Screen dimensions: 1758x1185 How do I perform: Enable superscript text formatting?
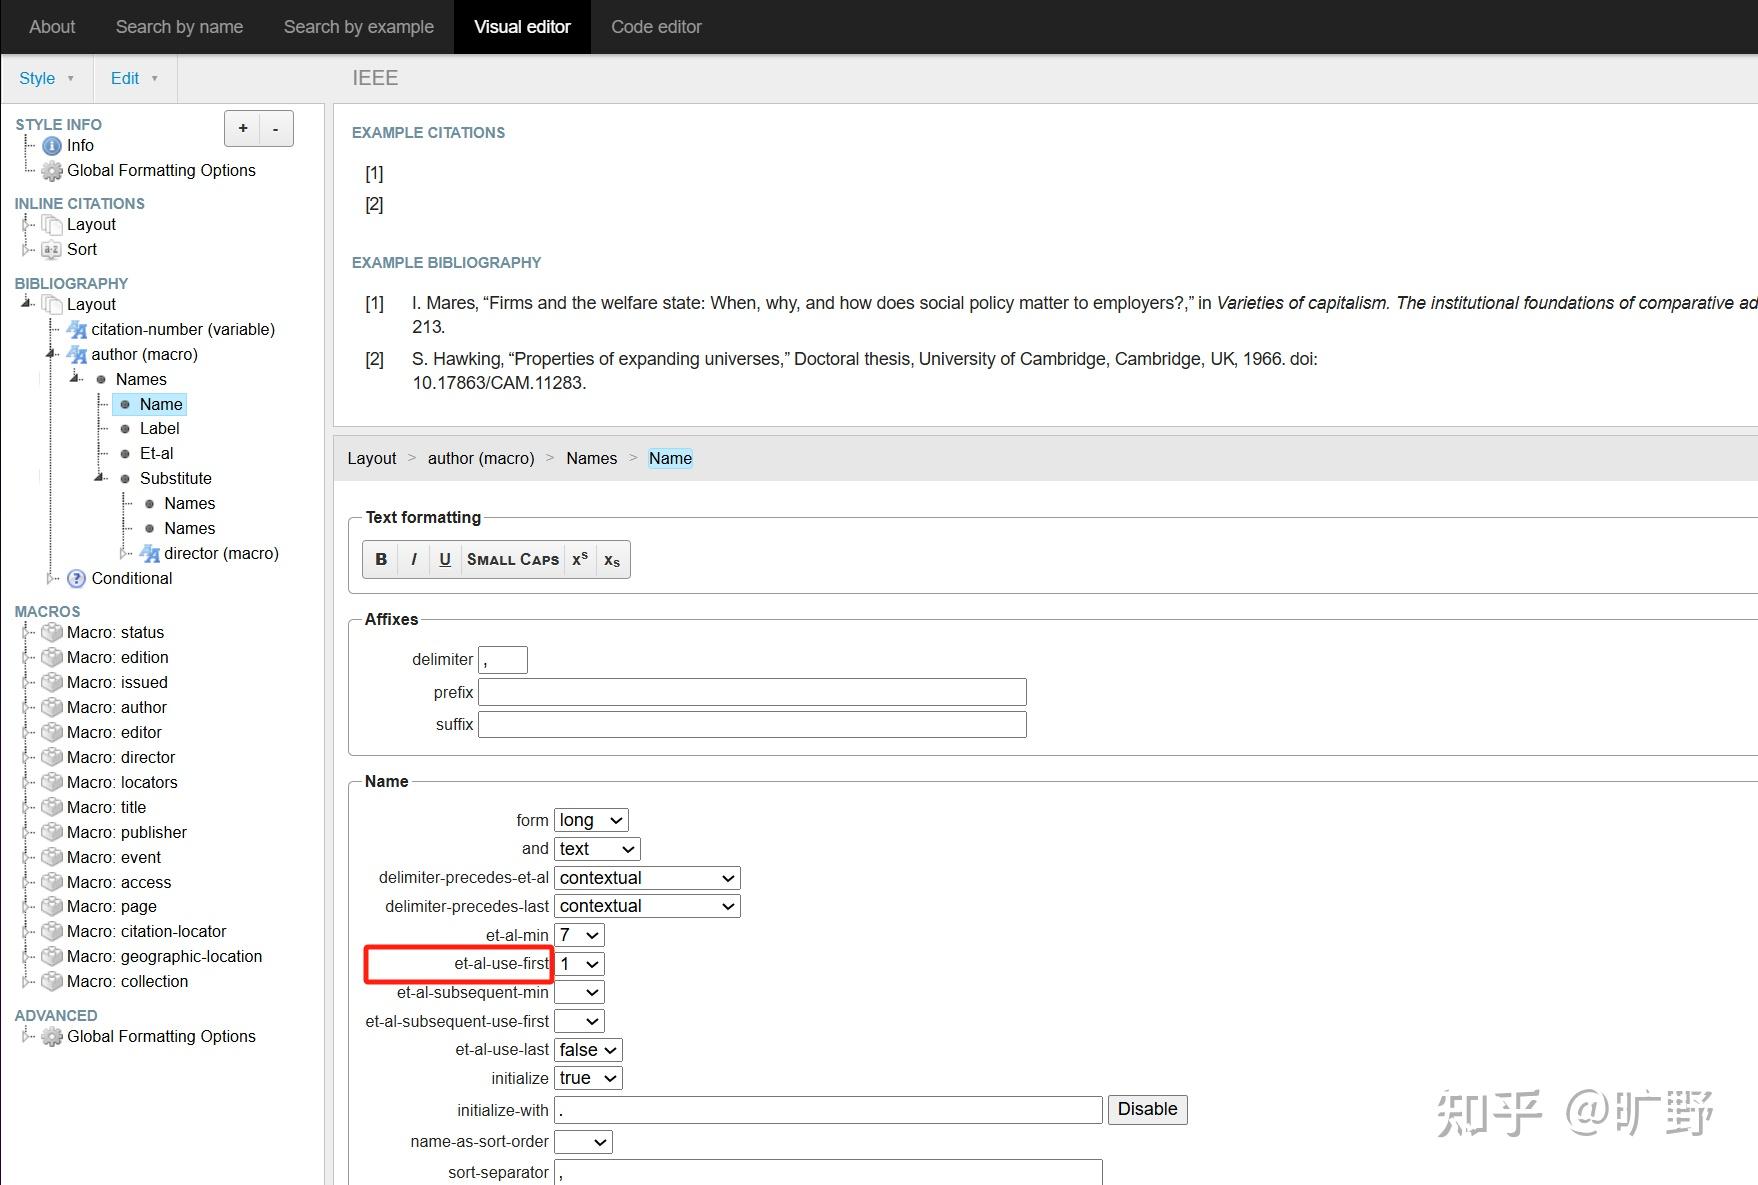[579, 559]
